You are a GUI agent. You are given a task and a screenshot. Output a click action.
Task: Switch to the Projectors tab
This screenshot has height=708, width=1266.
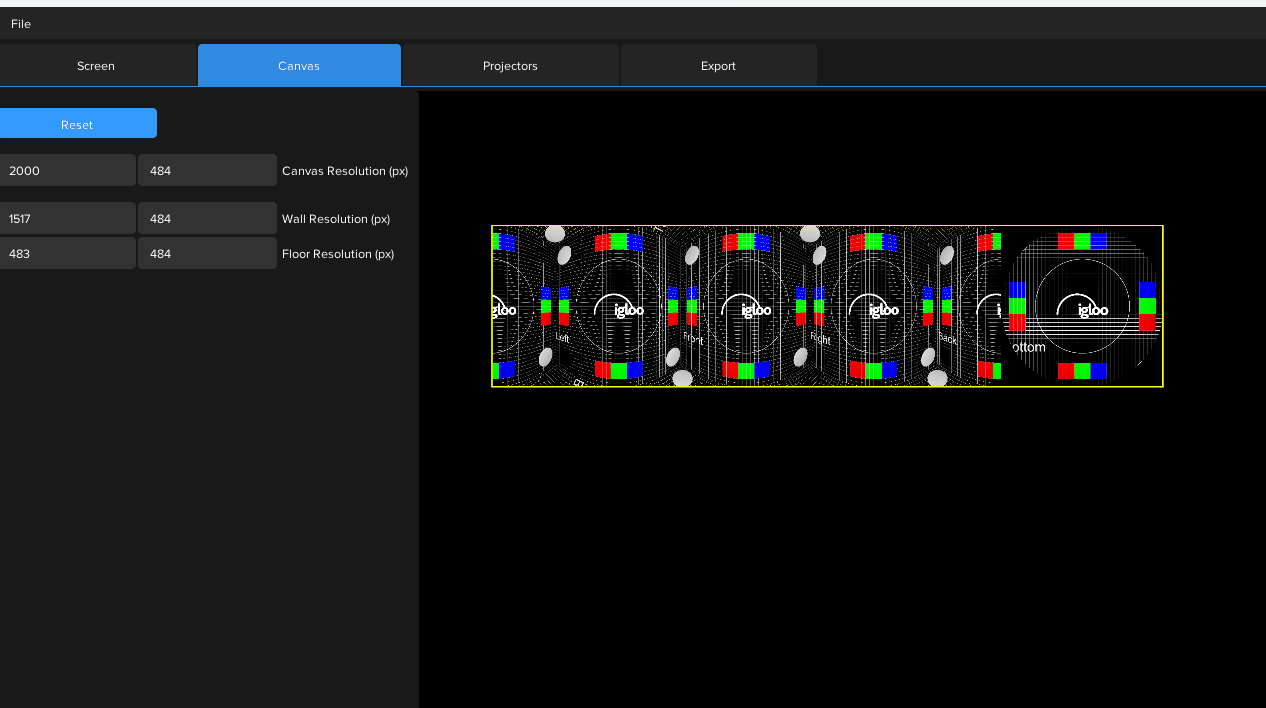click(x=510, y=65)
